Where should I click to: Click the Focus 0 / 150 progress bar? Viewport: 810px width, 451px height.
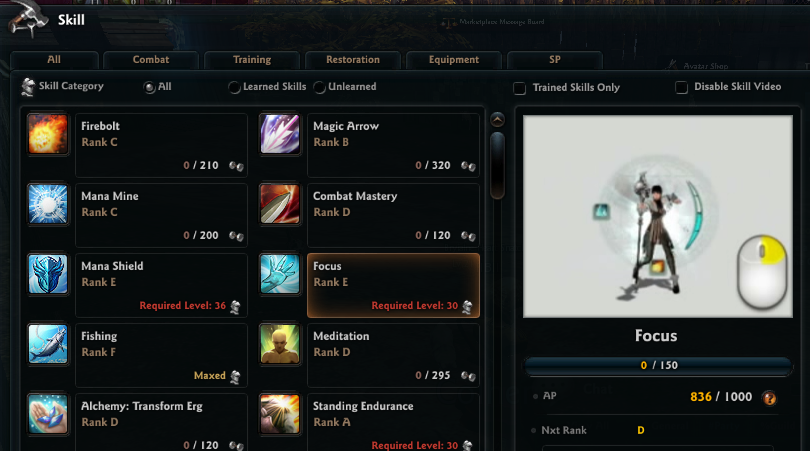[658, 365]
